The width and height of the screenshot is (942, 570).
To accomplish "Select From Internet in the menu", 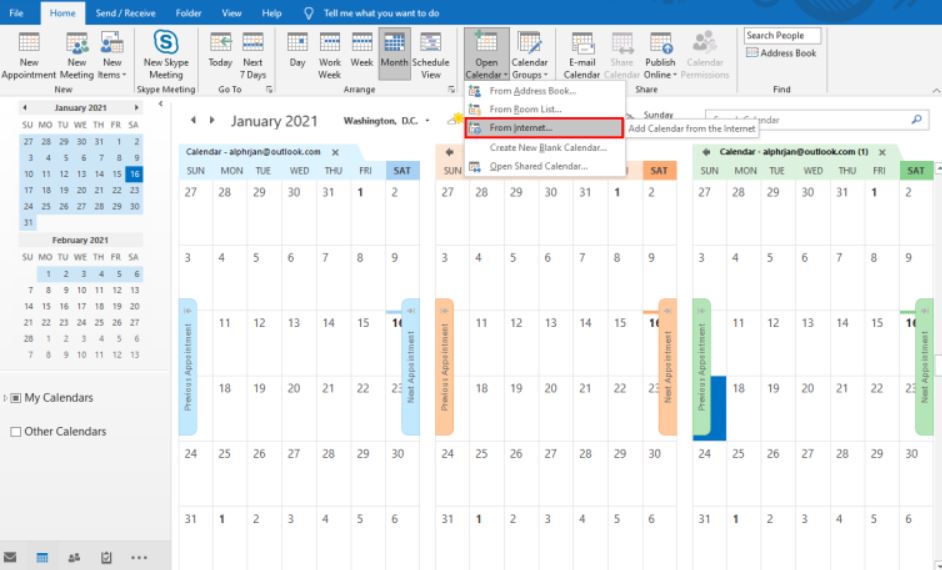I will coord(520,128).
